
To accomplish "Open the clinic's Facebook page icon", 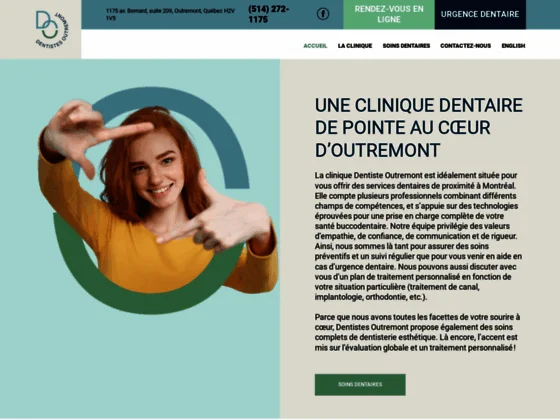I will [323, 14].
